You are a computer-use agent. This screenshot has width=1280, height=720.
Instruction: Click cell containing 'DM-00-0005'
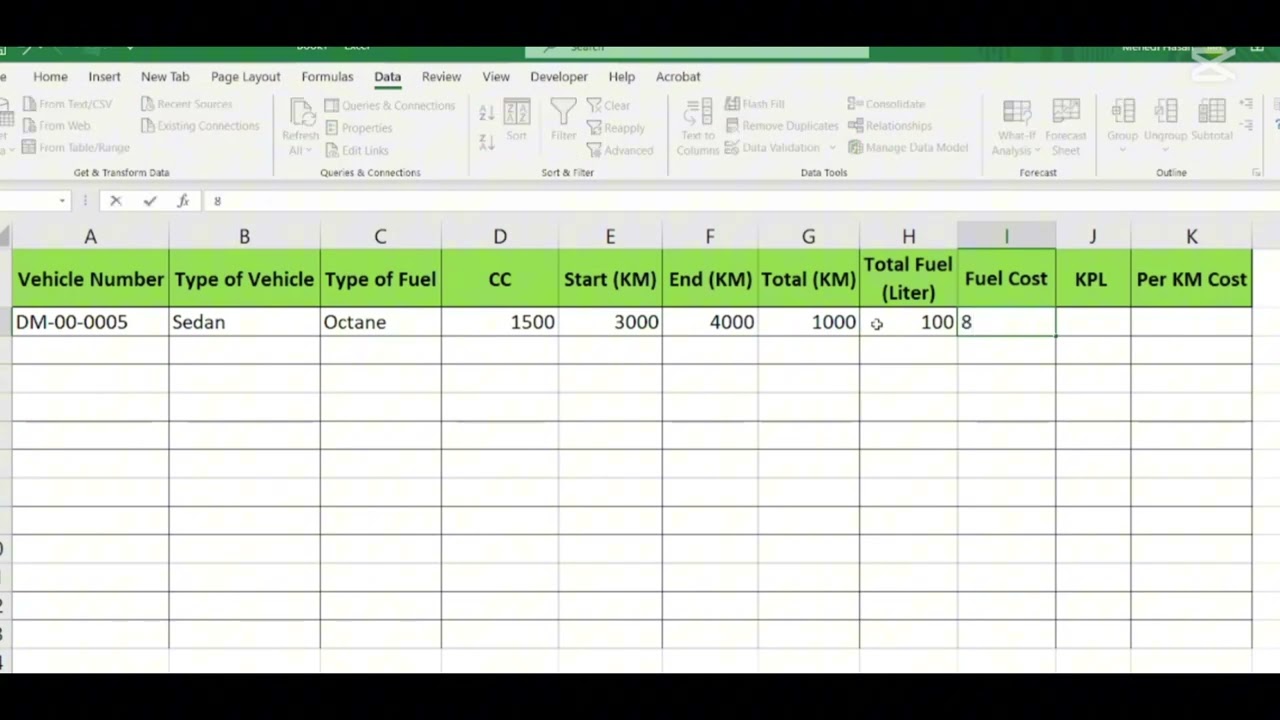(90, 322)
